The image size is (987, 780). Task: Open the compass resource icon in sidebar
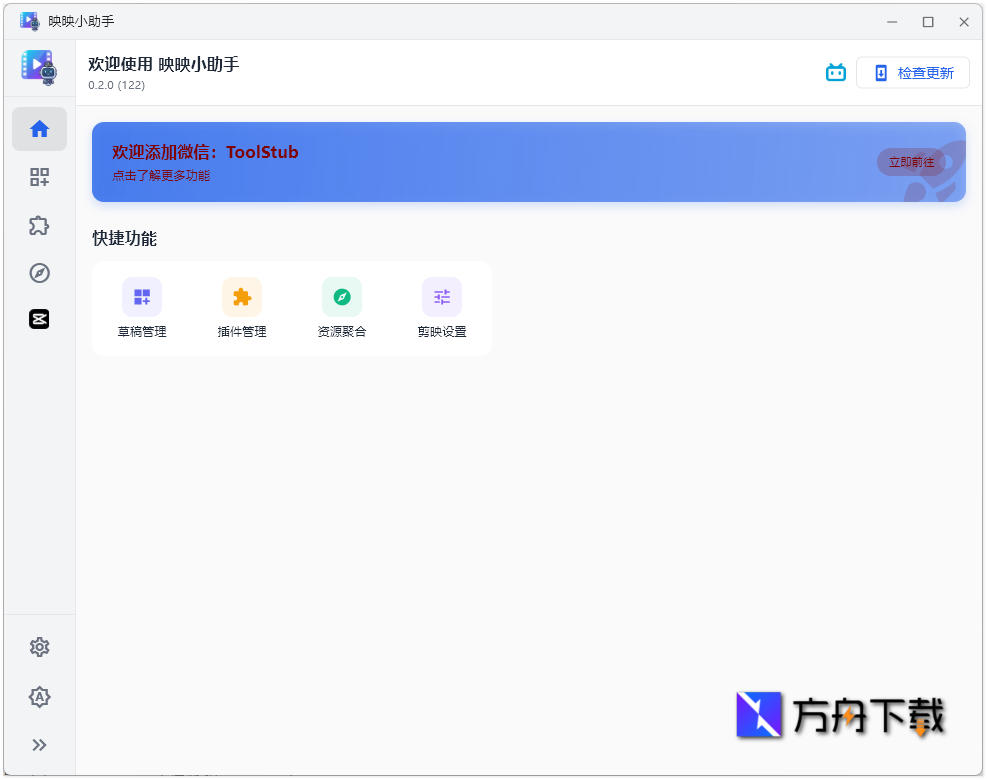coord(39,273)
